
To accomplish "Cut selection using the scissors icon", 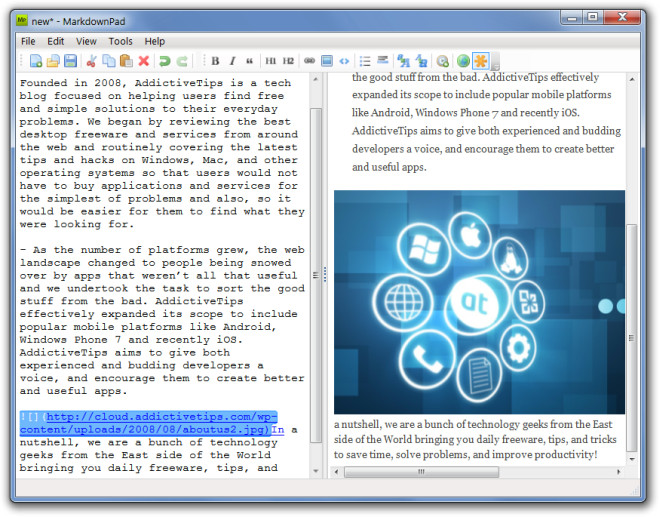I will (91, 61).
